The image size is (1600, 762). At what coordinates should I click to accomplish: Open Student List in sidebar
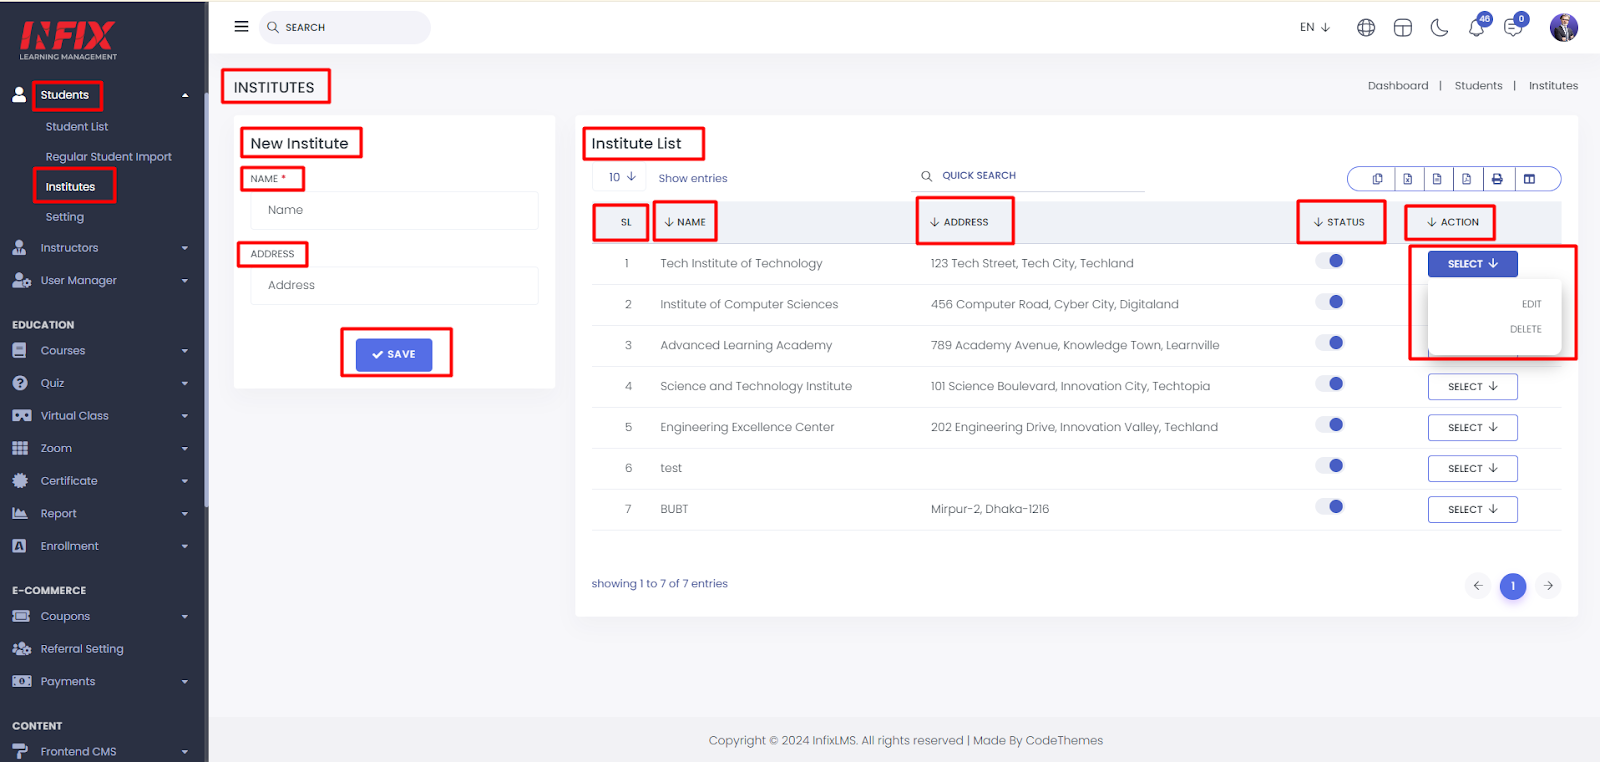point(77,127)
